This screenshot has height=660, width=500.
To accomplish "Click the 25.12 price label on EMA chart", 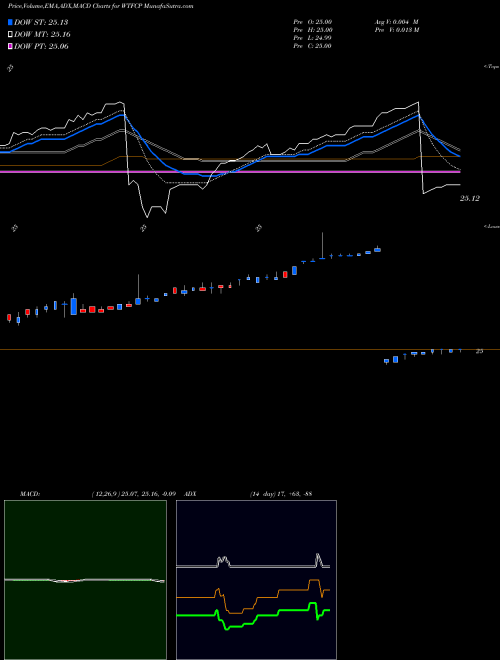I will pyautogui.click(x=470, y=198).
